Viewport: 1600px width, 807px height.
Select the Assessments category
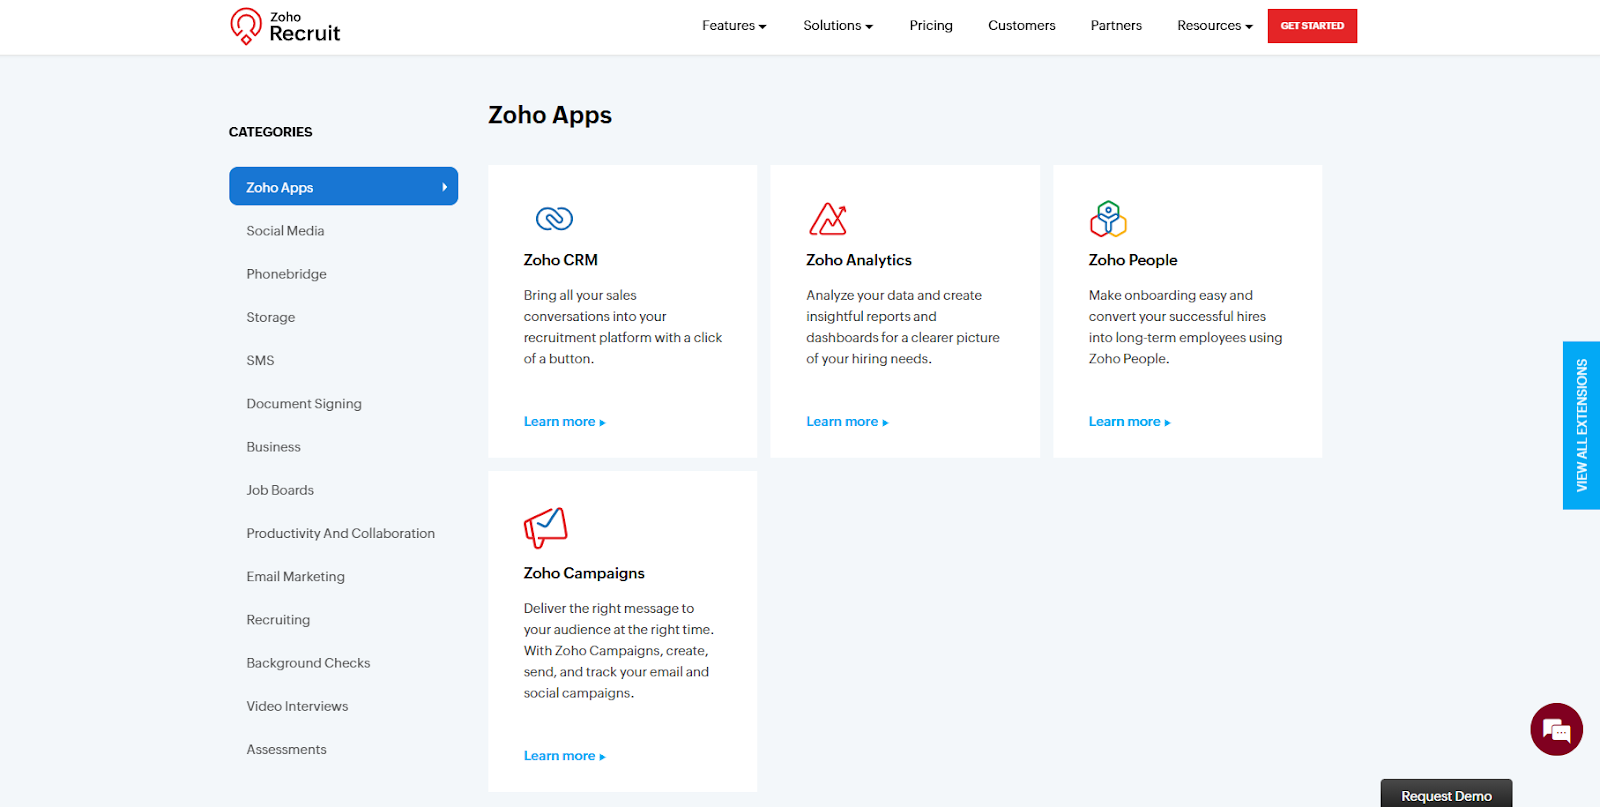click(x=286, y=749)
